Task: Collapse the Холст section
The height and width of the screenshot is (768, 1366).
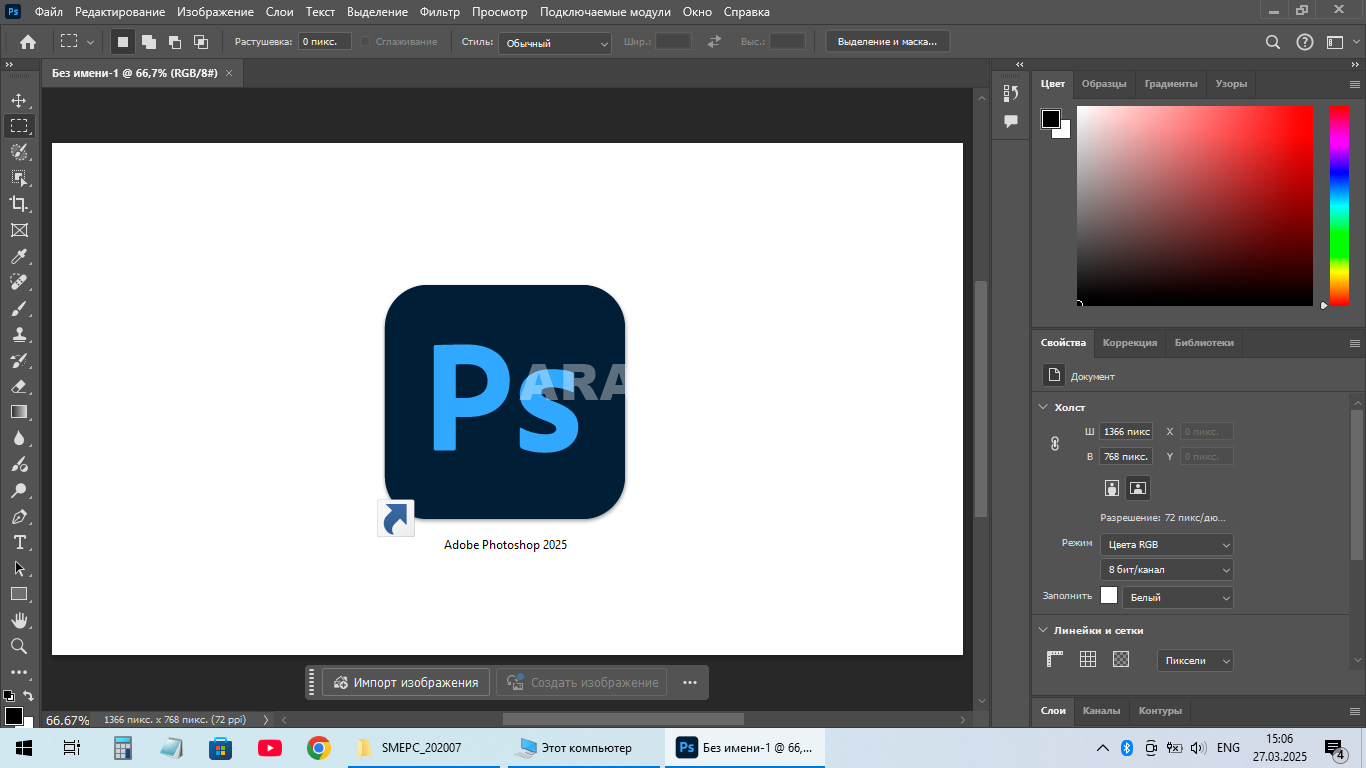Action: point(1043,407)
